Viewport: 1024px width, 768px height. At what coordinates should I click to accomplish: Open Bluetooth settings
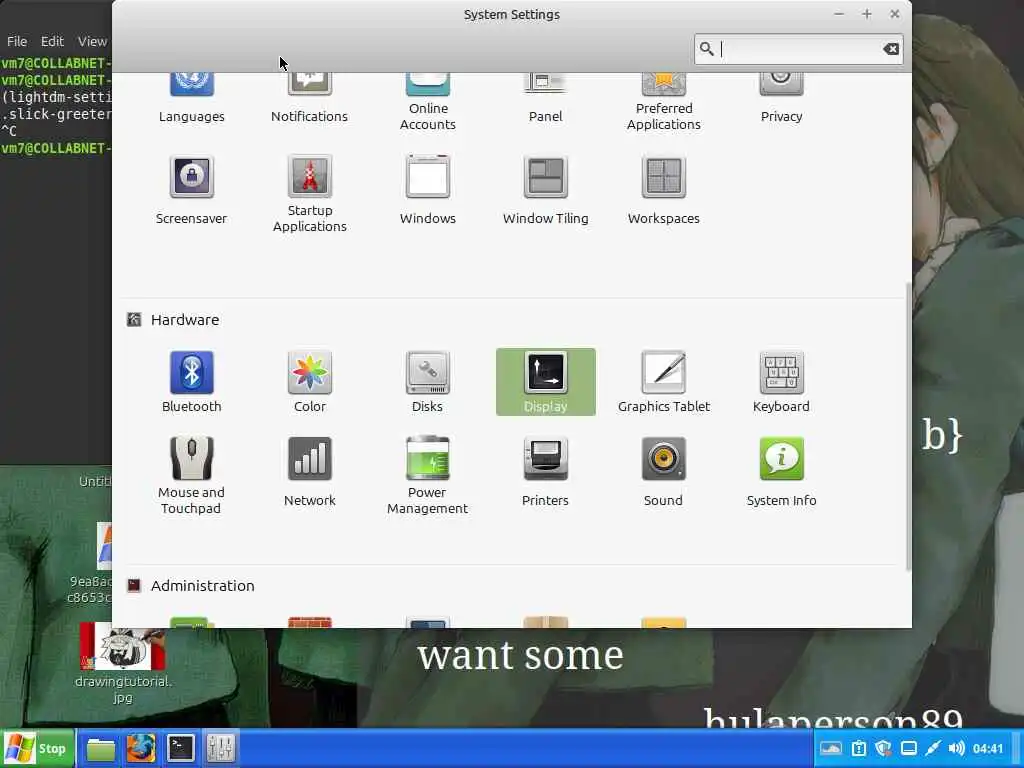click(x=191, y=381)
